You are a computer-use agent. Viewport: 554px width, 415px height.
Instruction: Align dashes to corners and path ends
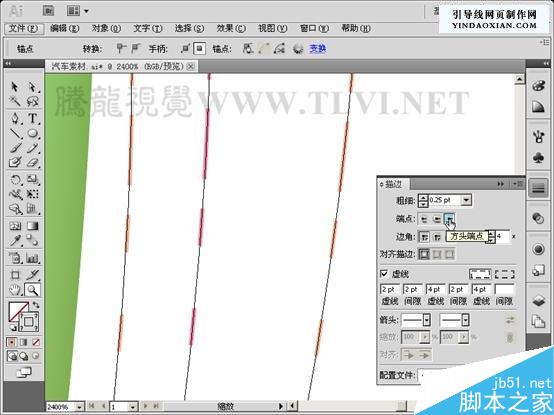(x=505, y=274)
